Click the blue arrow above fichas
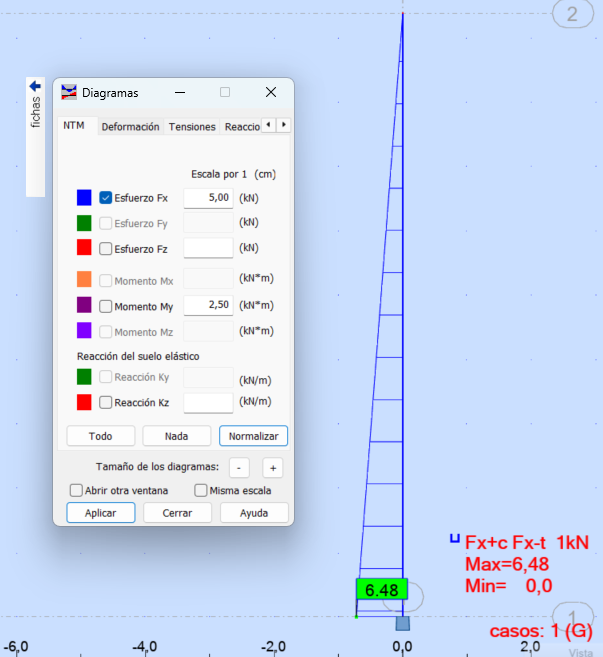Image resolution: width=603 pixels, height=657 pixels. pyautogui.click(x=35, y=86)
